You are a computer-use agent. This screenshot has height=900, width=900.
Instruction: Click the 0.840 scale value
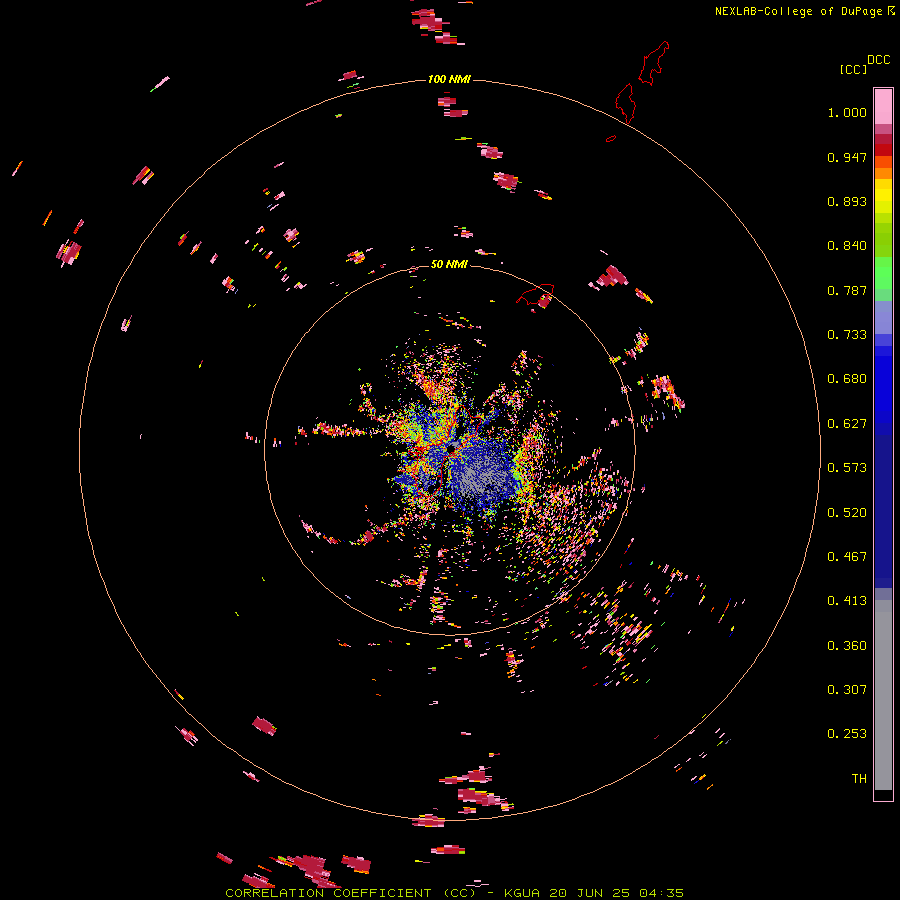point(847,246)
